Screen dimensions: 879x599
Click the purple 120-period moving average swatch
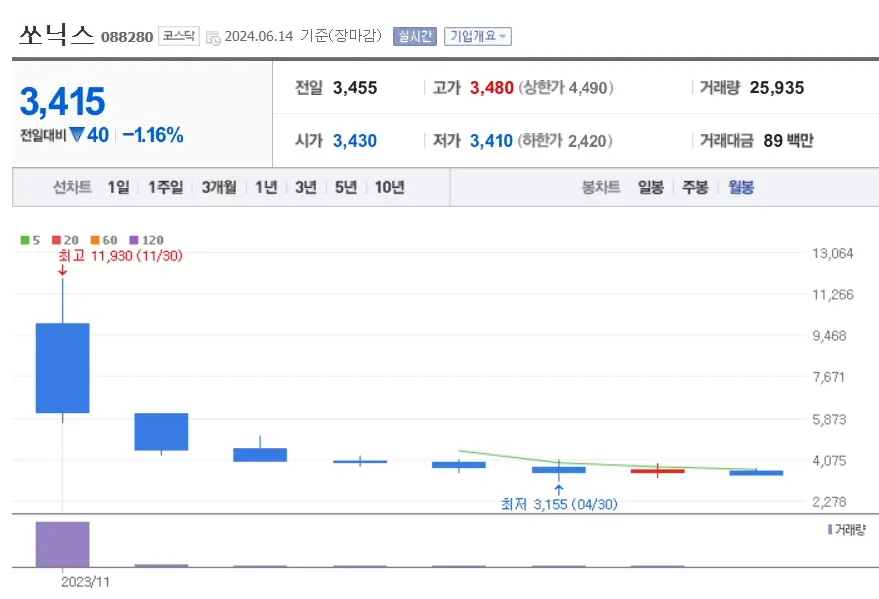133,240
